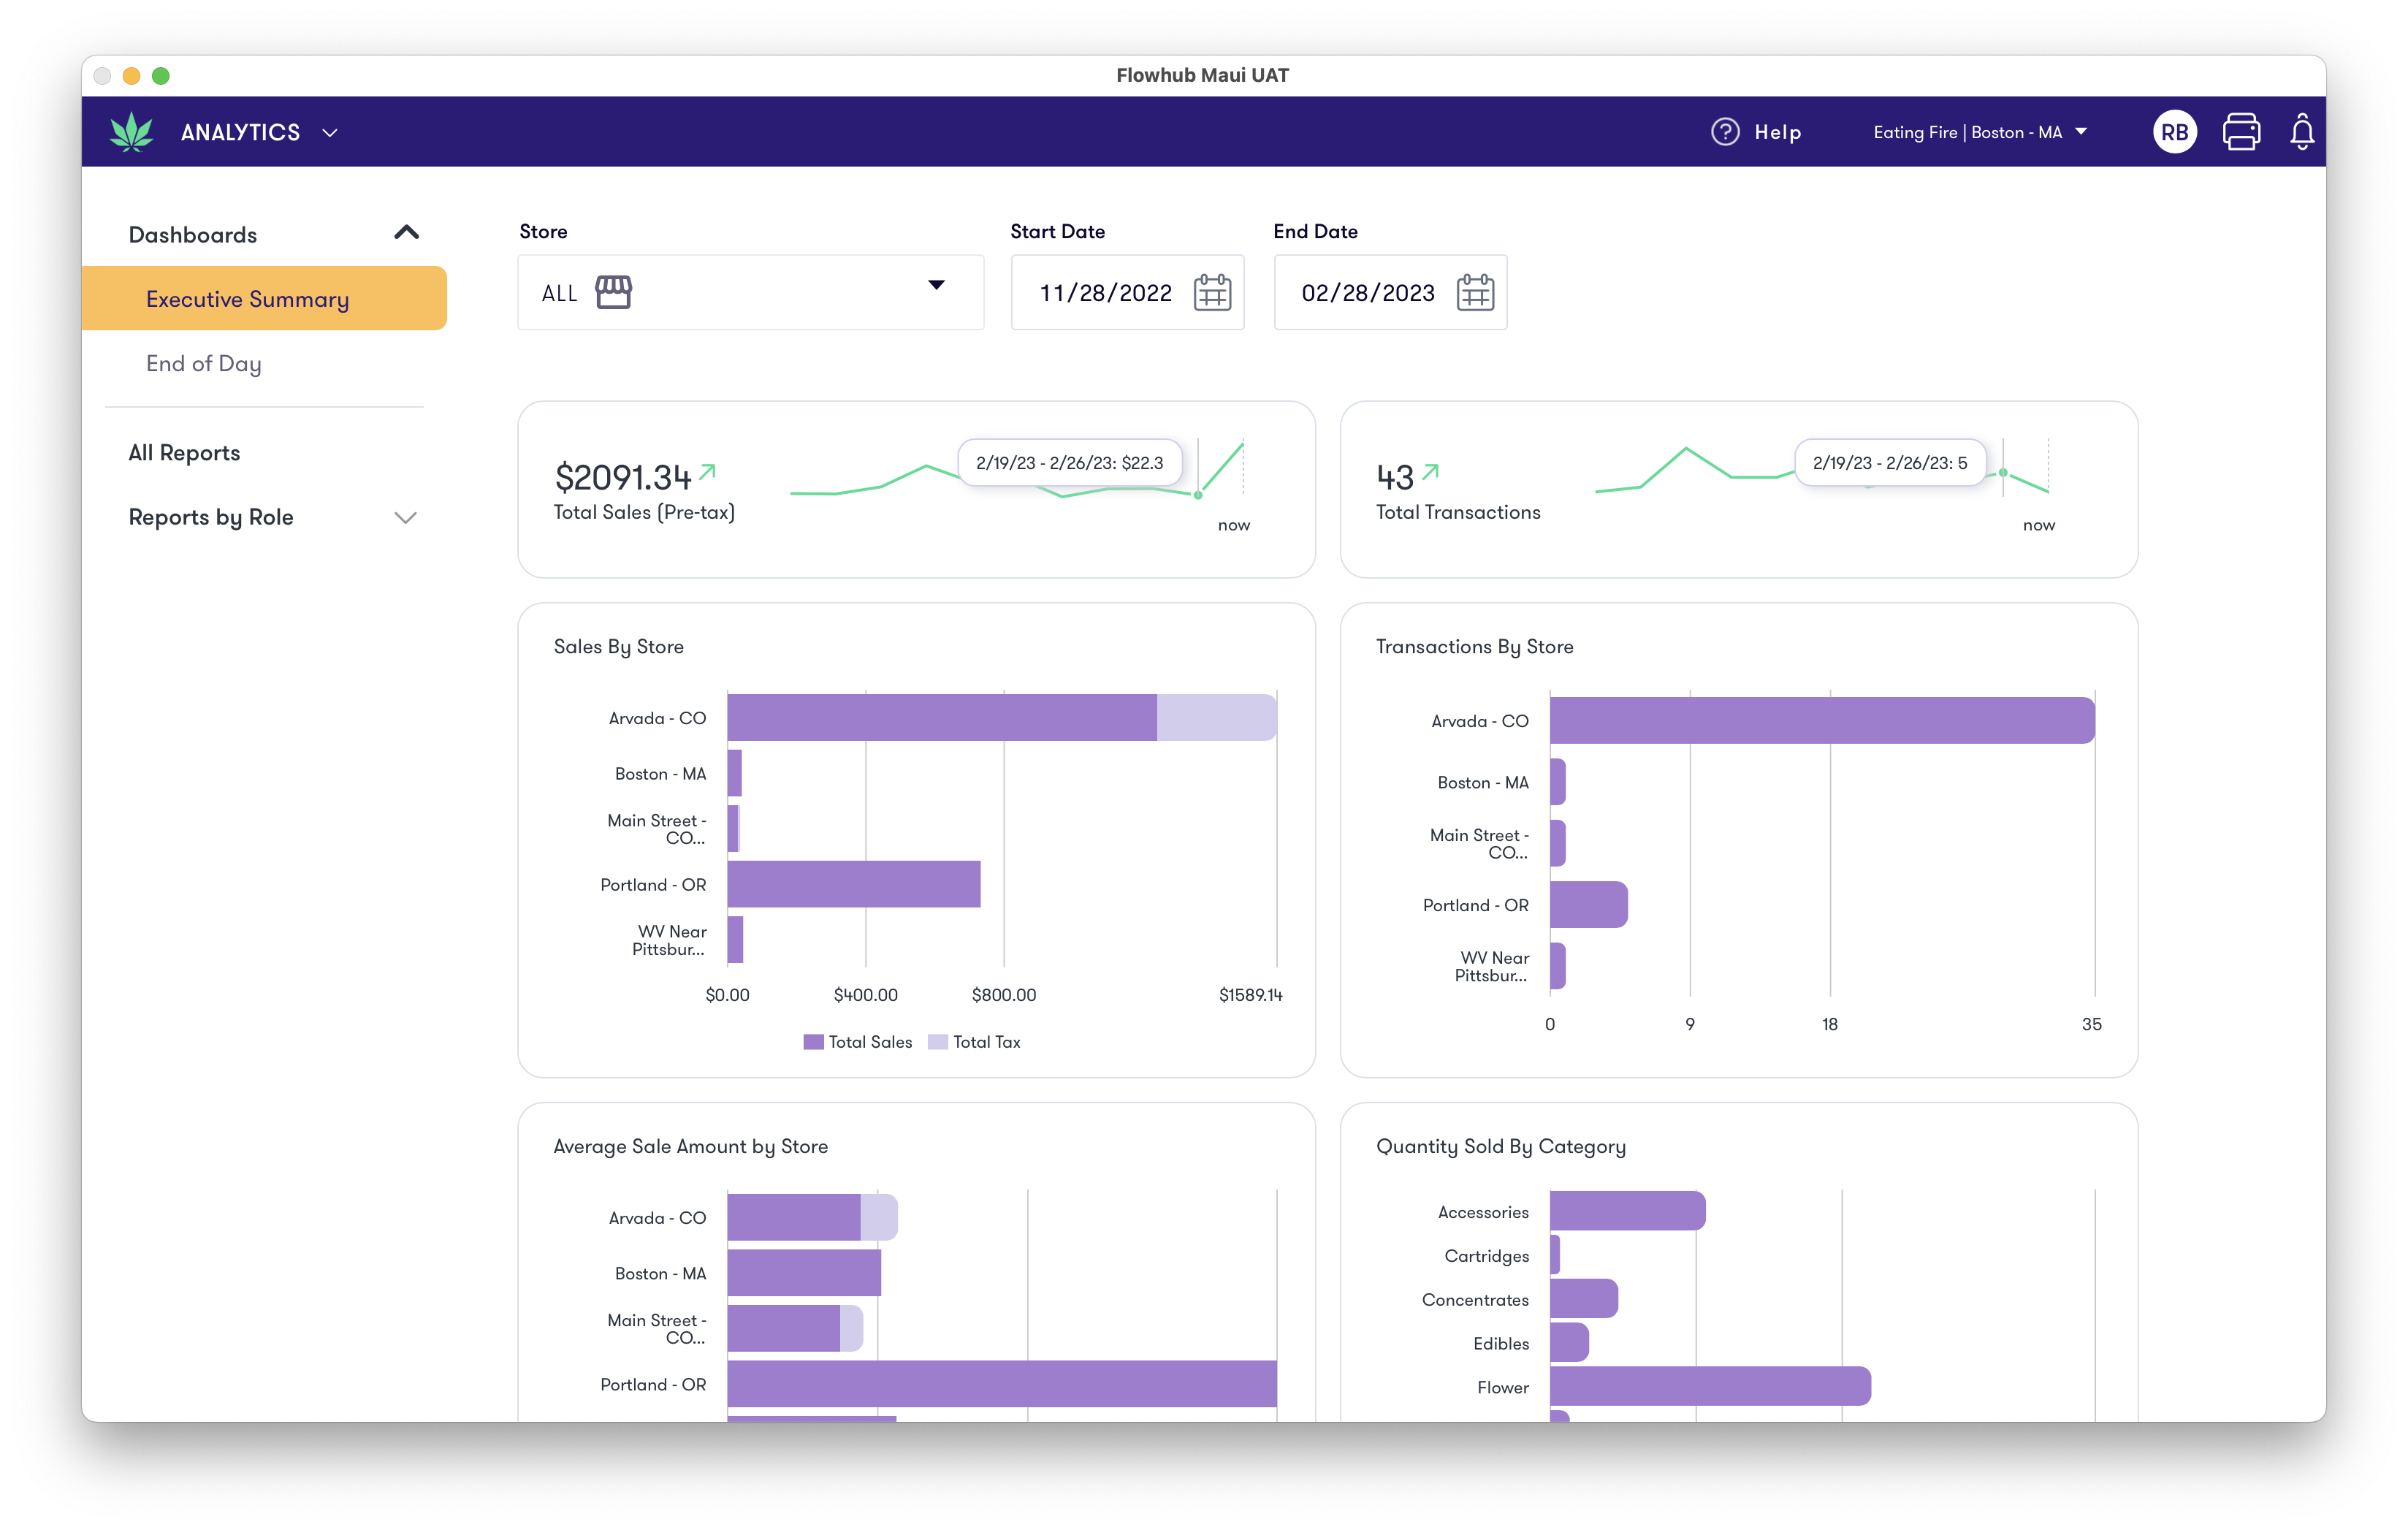This screenshot has width=2408, height=1530.
Task: Expand Reports by Role
Action: pos(405,518)
